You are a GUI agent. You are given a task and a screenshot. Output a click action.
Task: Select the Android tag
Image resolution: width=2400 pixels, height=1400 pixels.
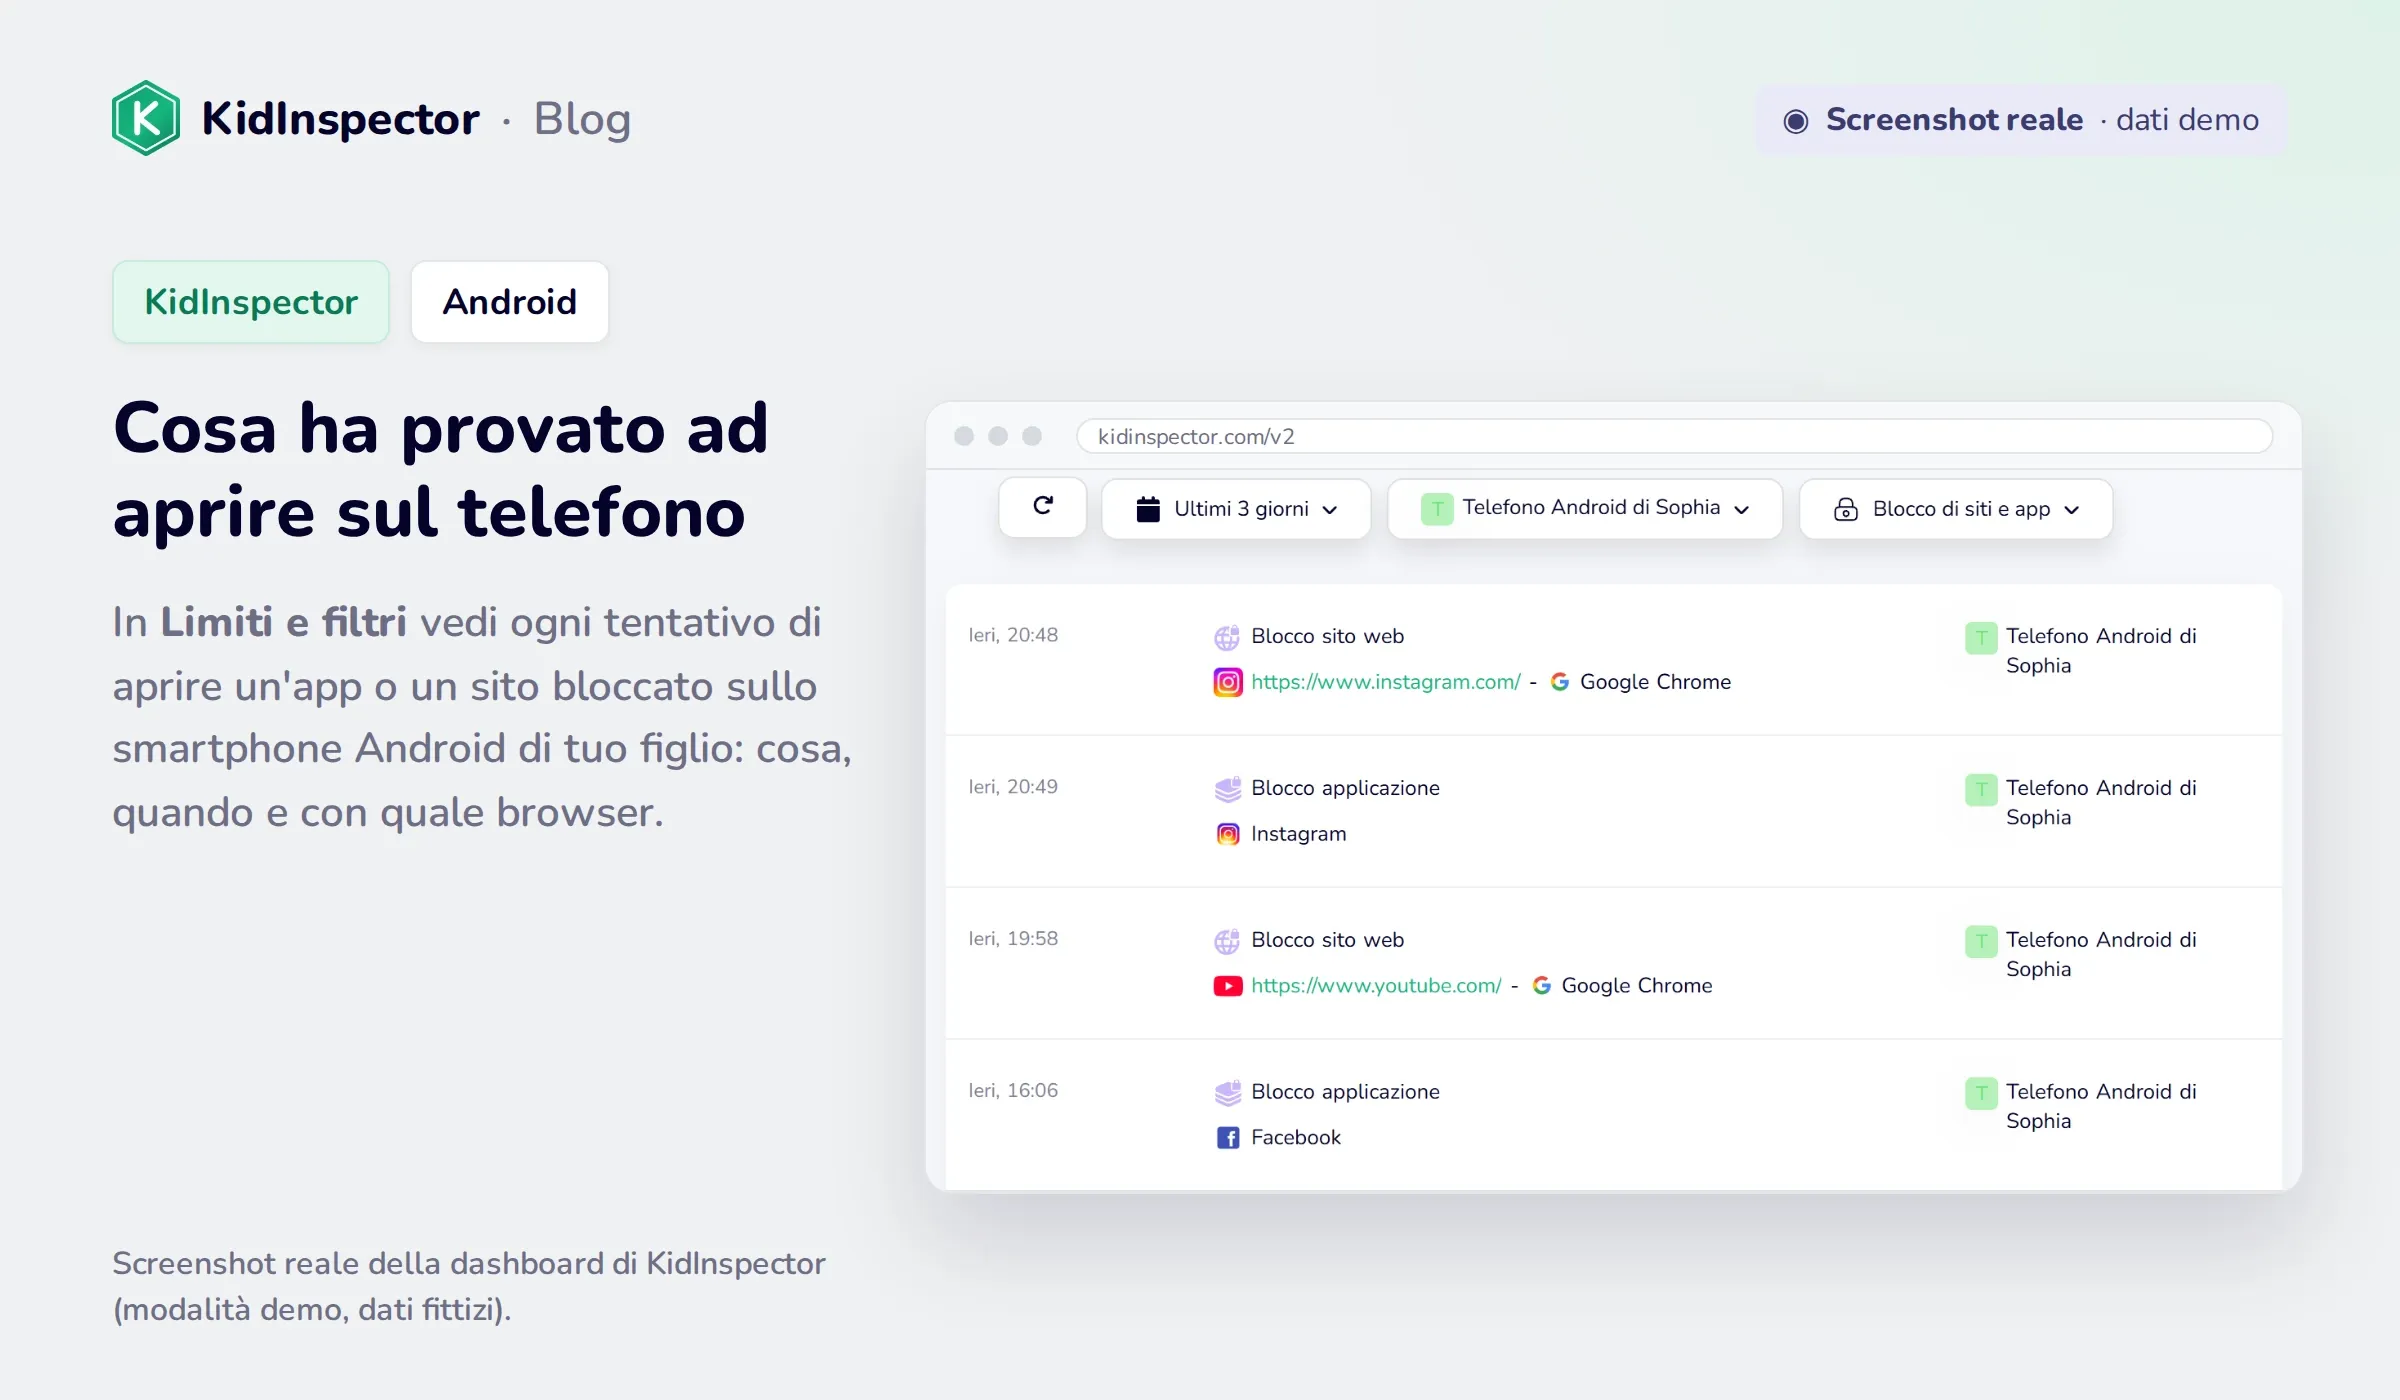[x=510, y=302]
